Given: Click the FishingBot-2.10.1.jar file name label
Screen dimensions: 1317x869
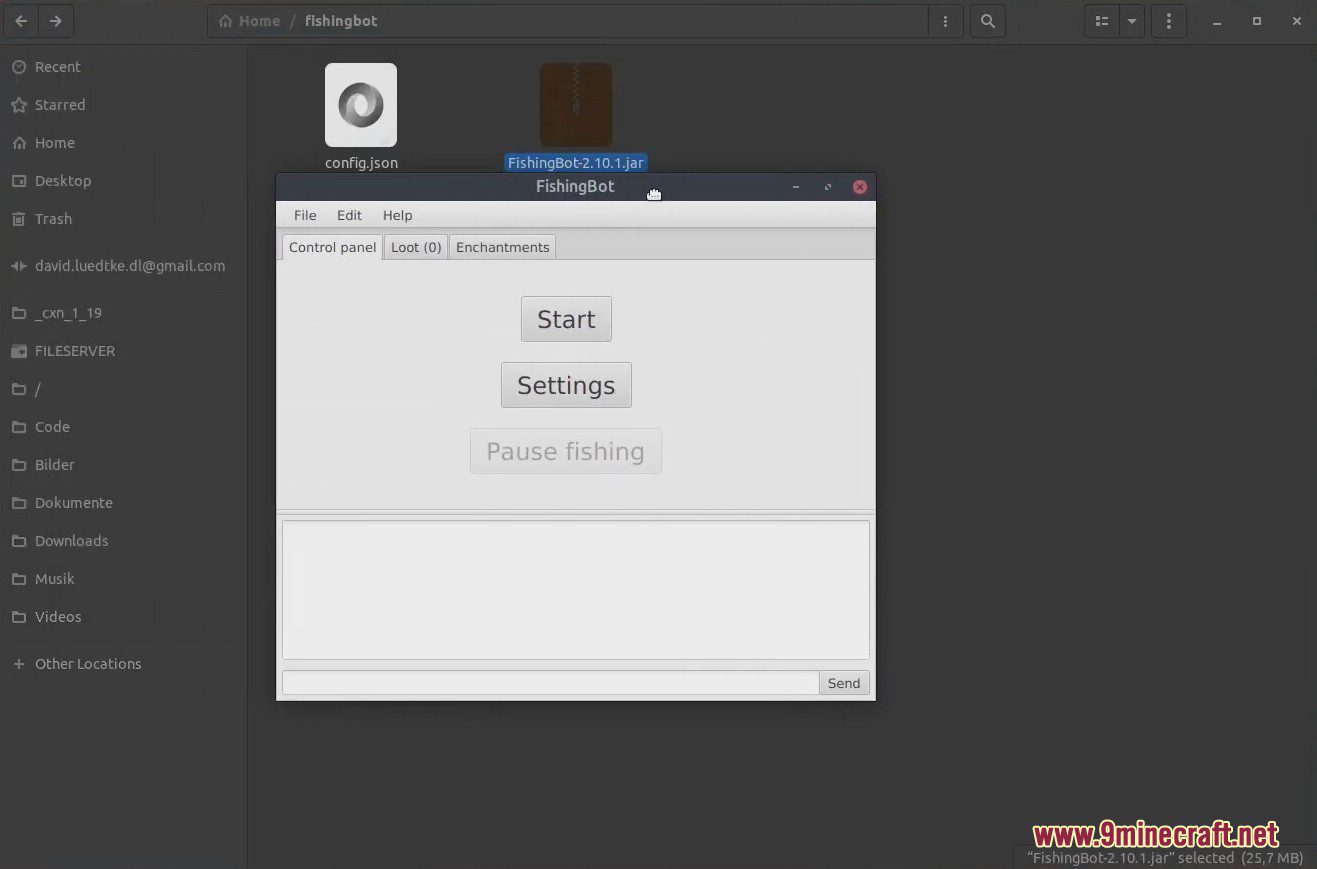Looking at the screenshot, I should pos(575,163).
